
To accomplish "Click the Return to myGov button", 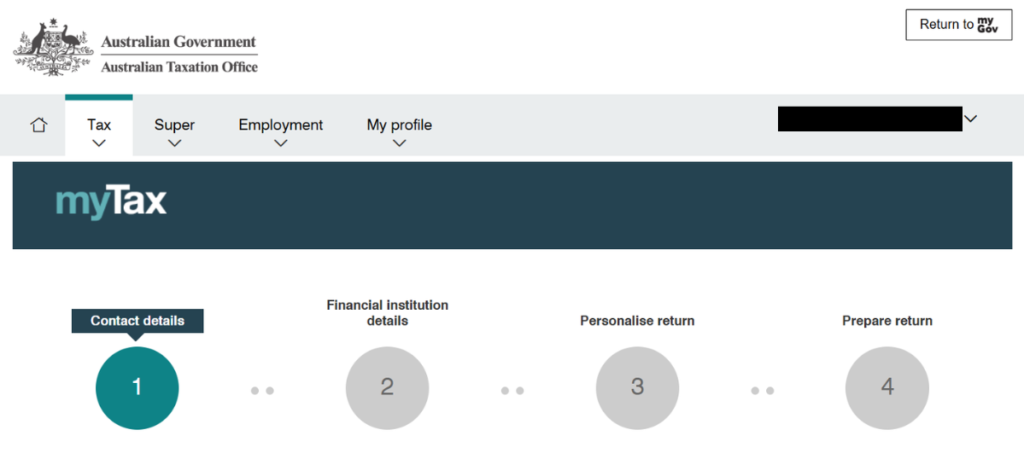I will pyautogui.click(x=959, y=25).
